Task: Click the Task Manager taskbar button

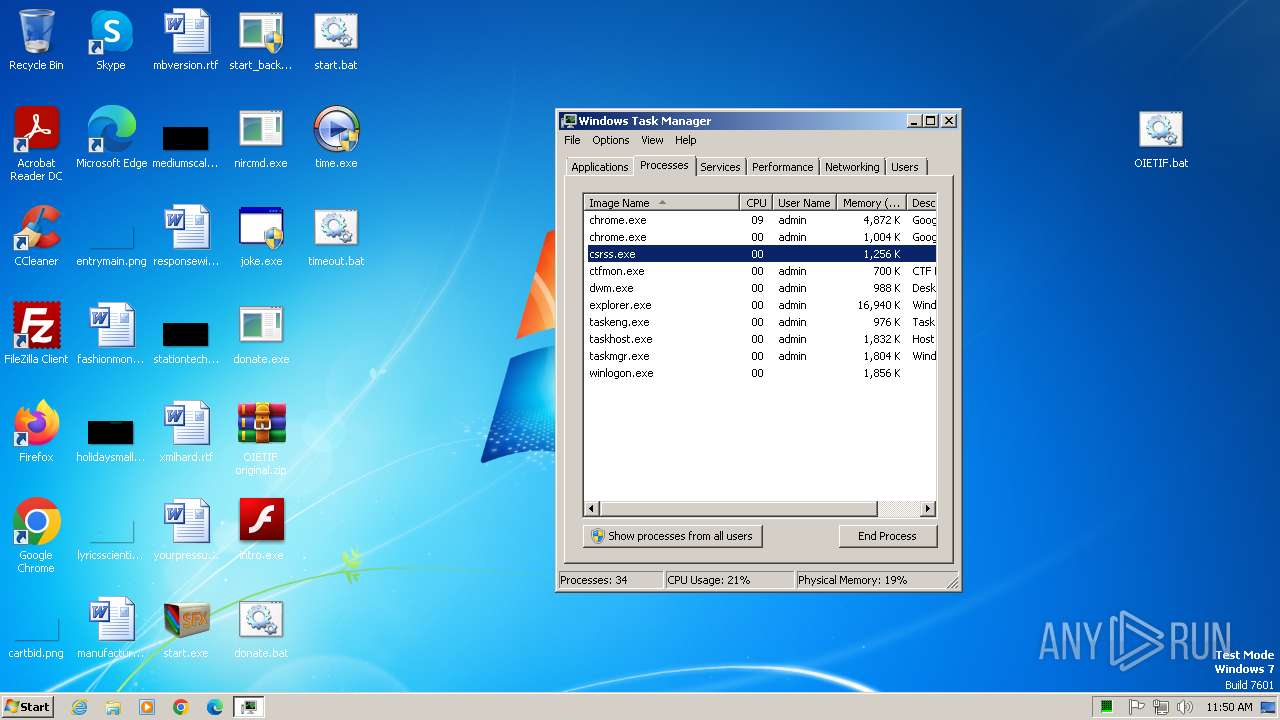Action: point(248,707)
